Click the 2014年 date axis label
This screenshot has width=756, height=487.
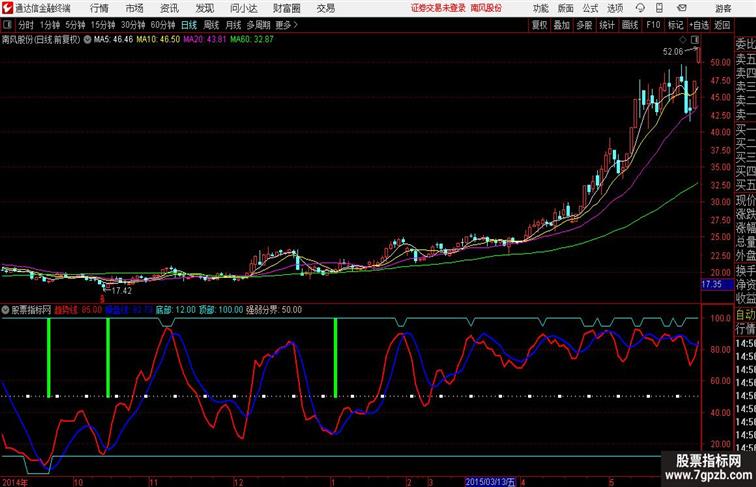point(15,482)
